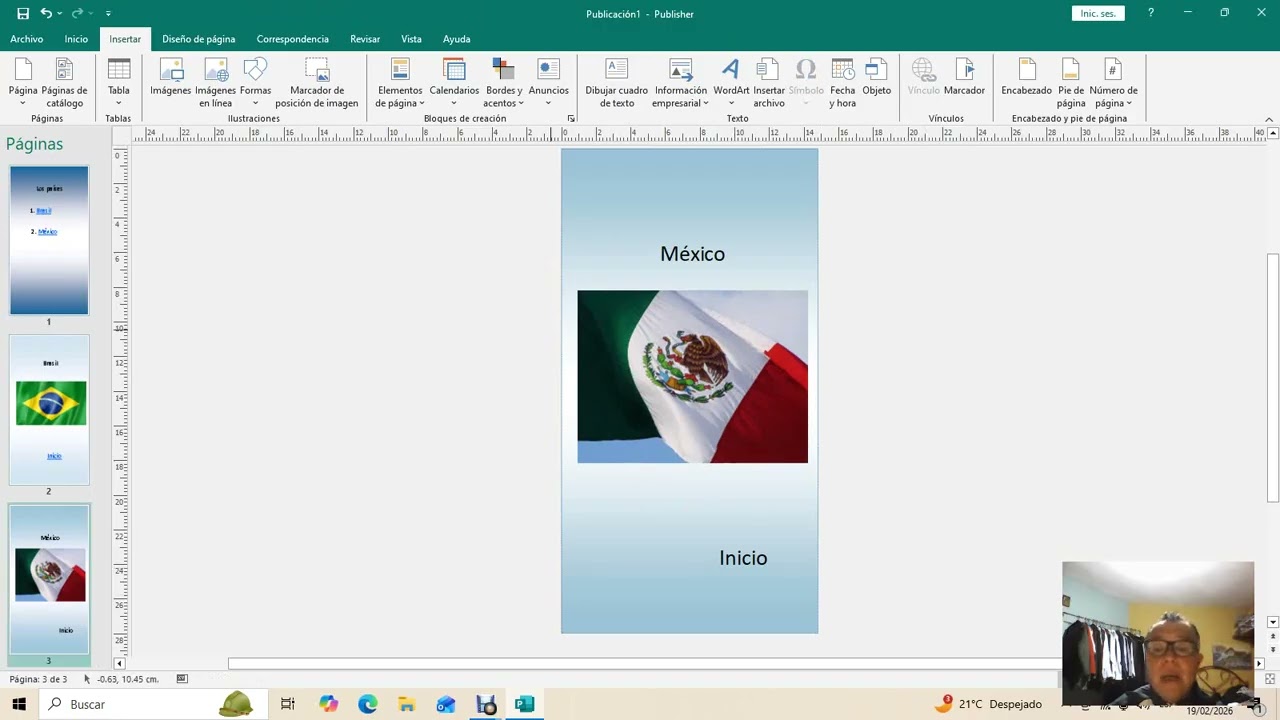The width and height of the screenshot is (1280, 720).
Task: Open Task View from the taskbar
Action: click(288, 704)
